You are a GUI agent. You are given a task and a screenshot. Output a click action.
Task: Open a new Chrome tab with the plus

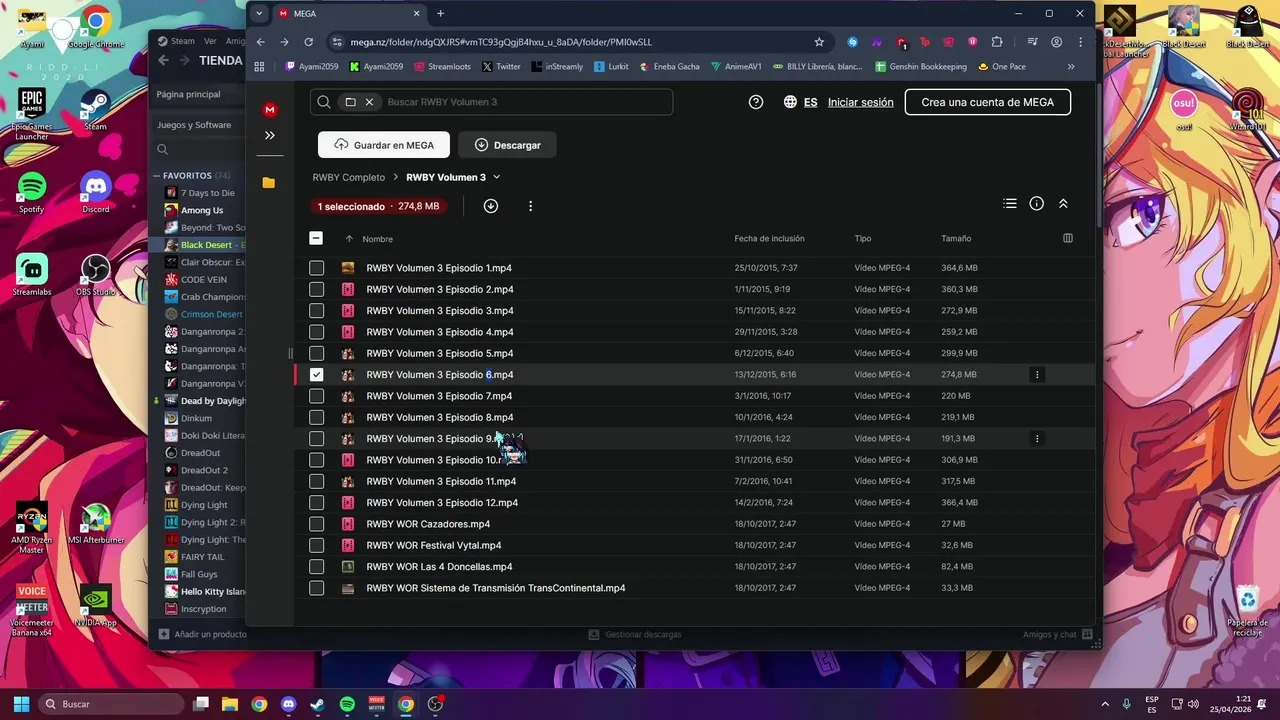(440, 13)
